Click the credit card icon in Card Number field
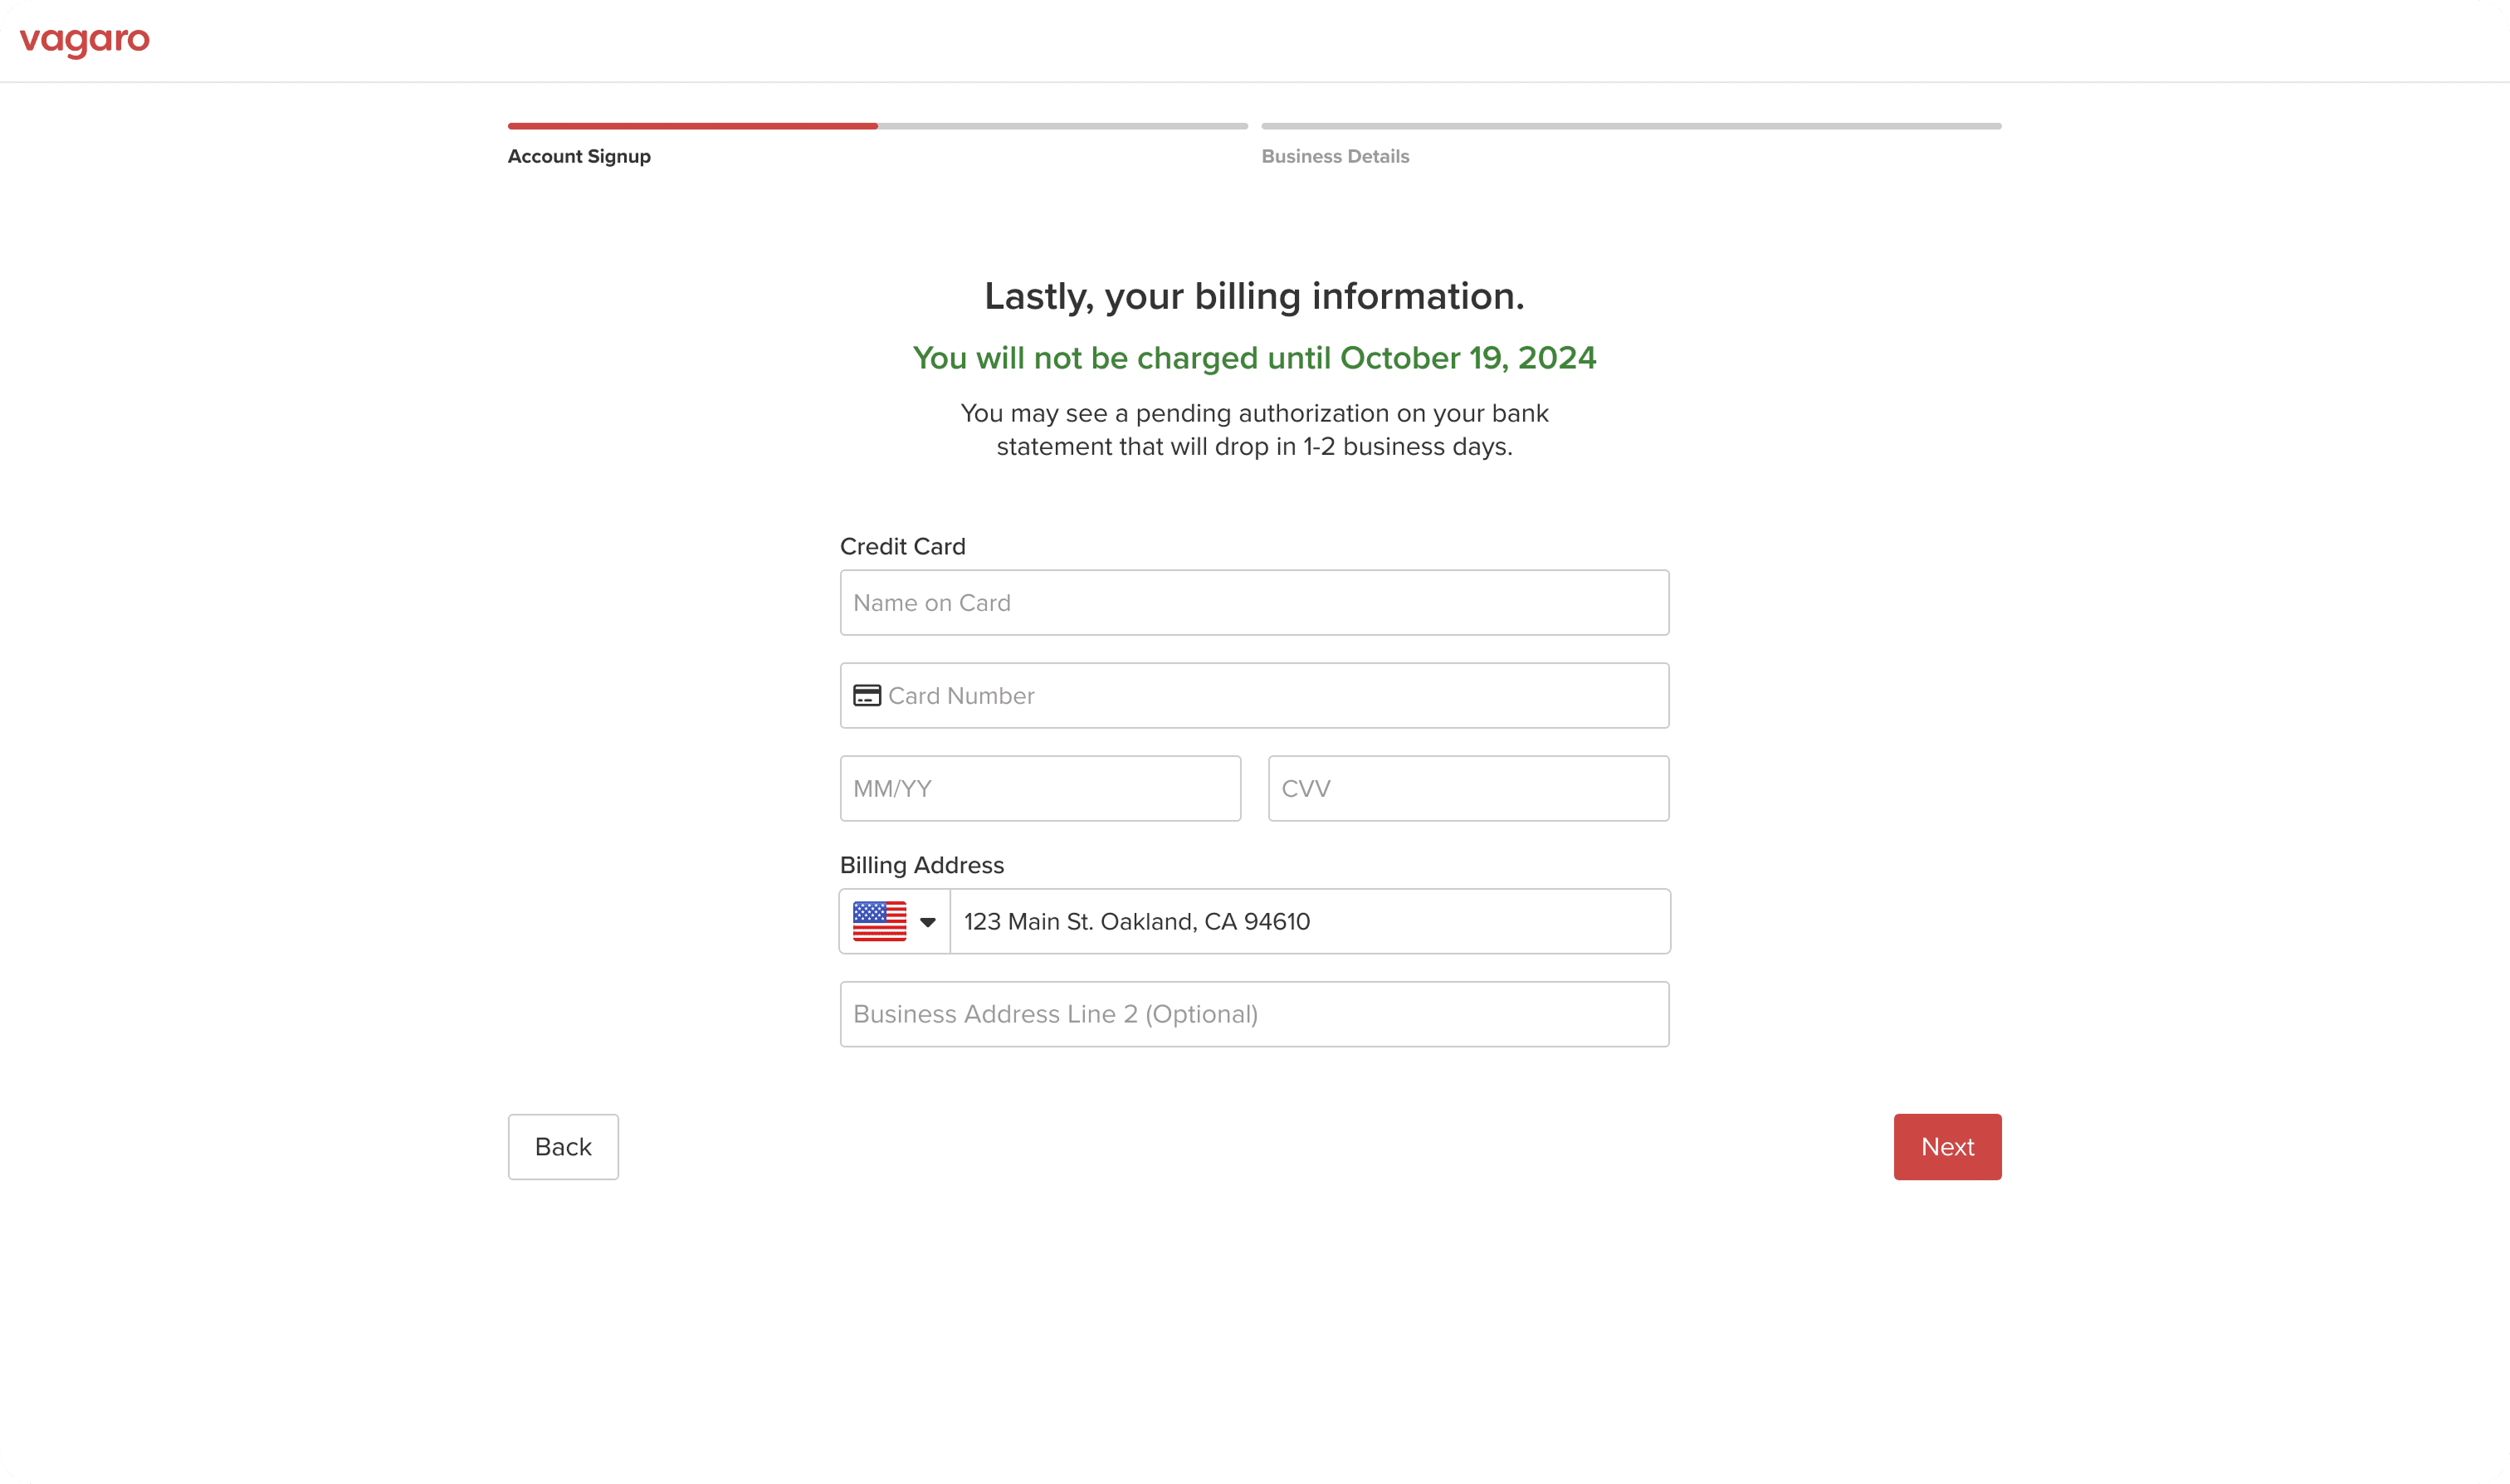Image resolution: width=2510 pixels, height=1484 pixels. point(867,695)
